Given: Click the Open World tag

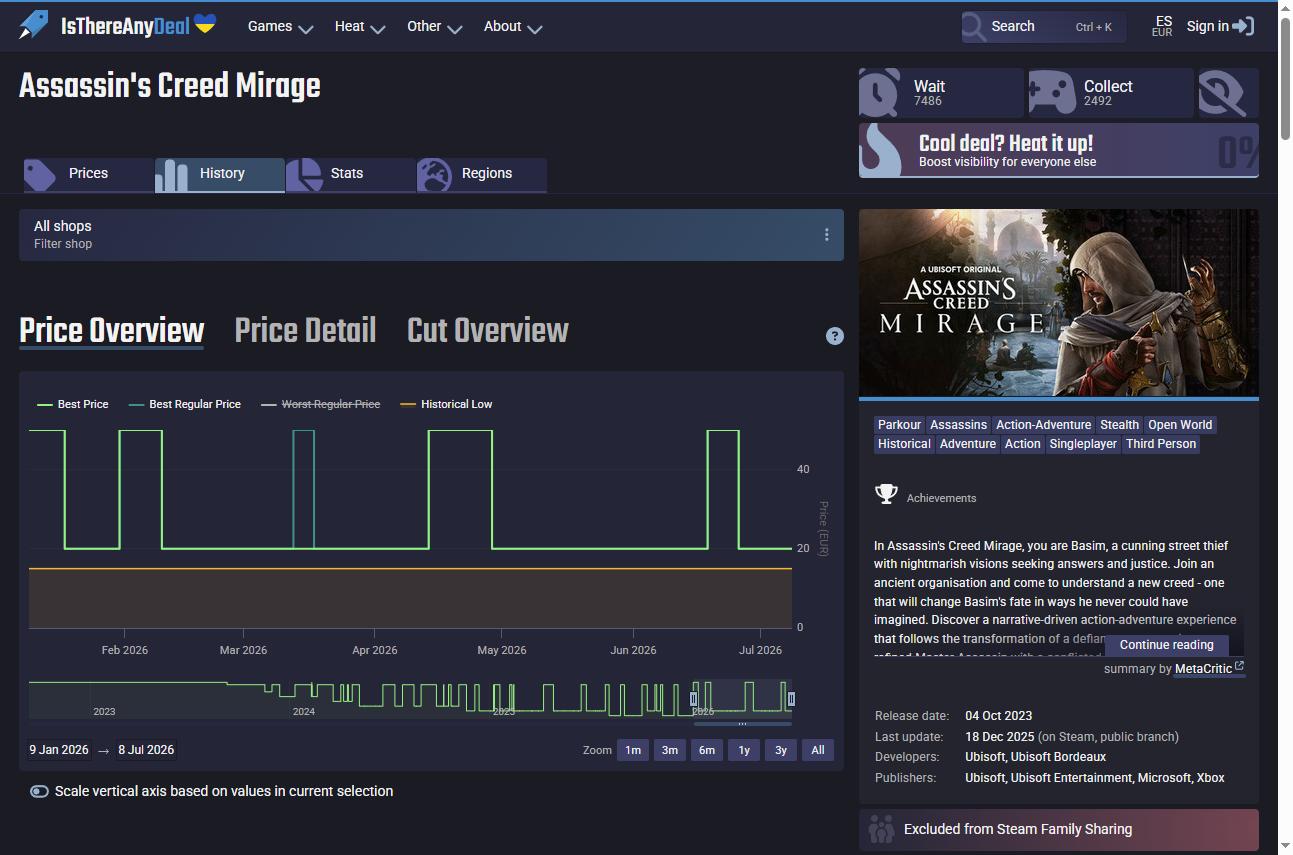Looking at the screenshot, I should (x=1180, y=425).
